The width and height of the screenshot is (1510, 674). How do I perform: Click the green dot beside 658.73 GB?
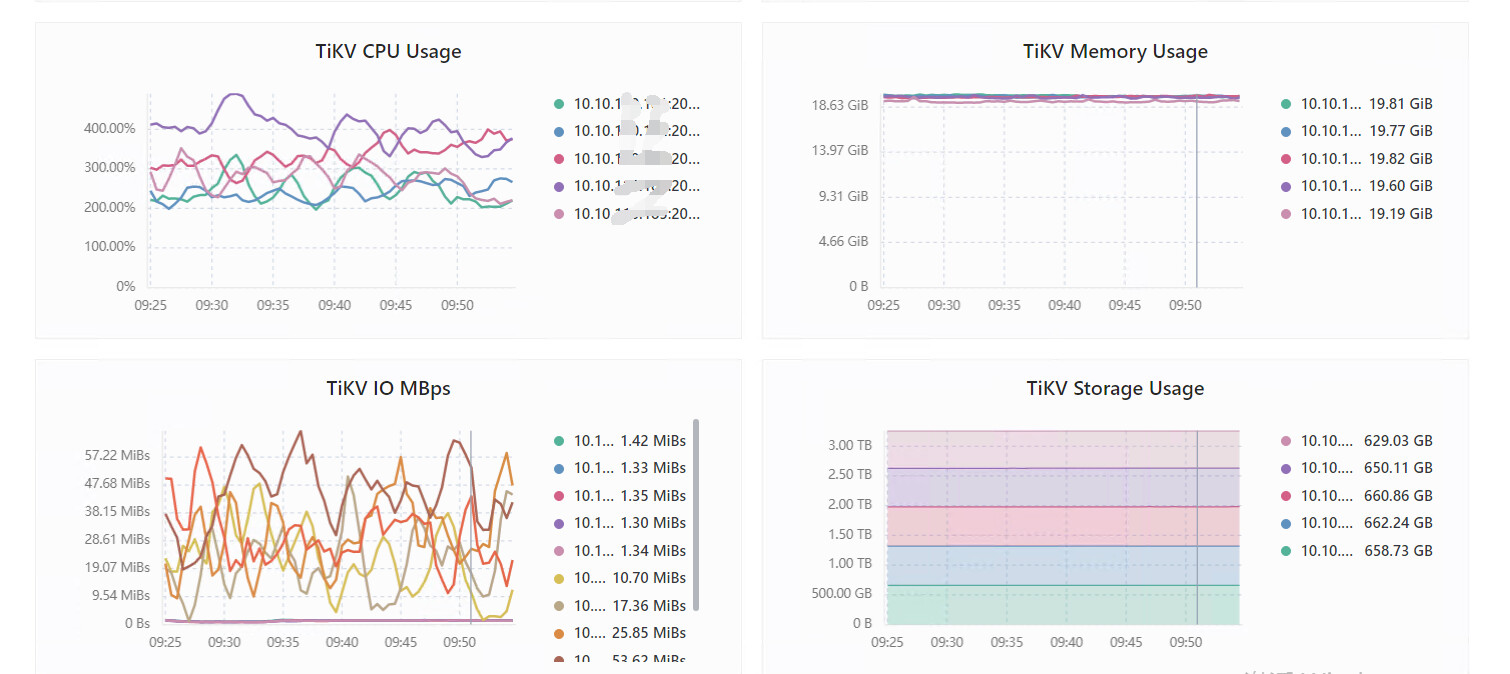tap(1286, 551)
